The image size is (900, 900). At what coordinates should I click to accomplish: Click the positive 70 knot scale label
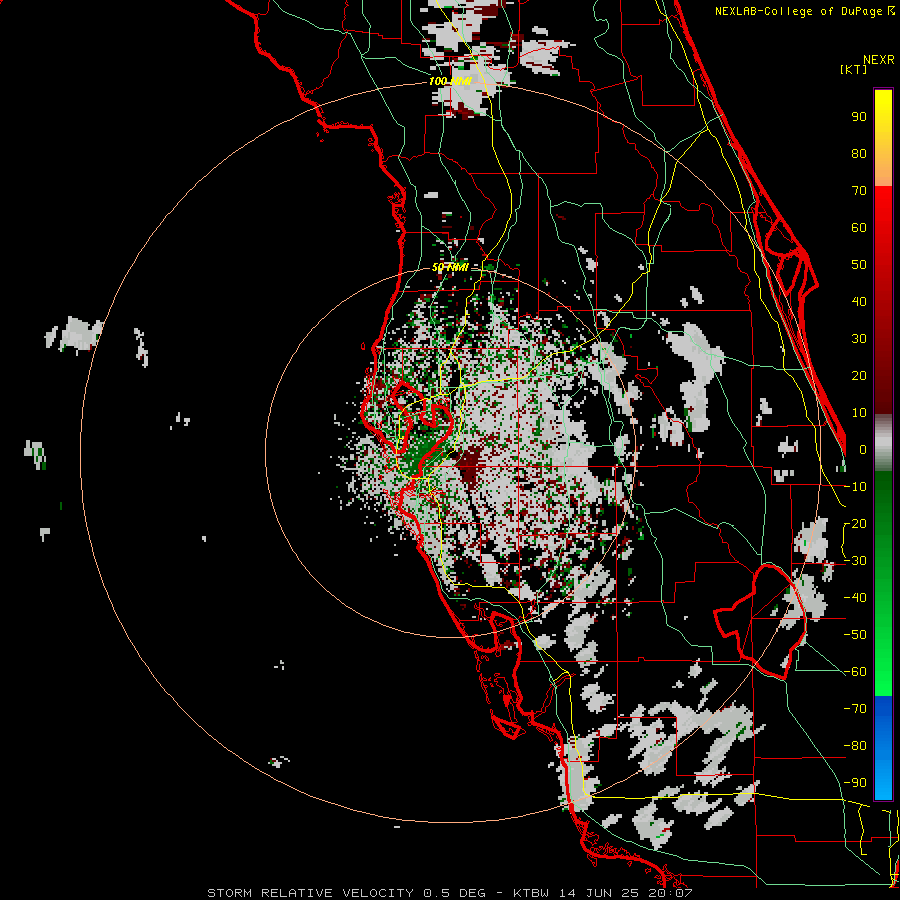click(859, 191)
